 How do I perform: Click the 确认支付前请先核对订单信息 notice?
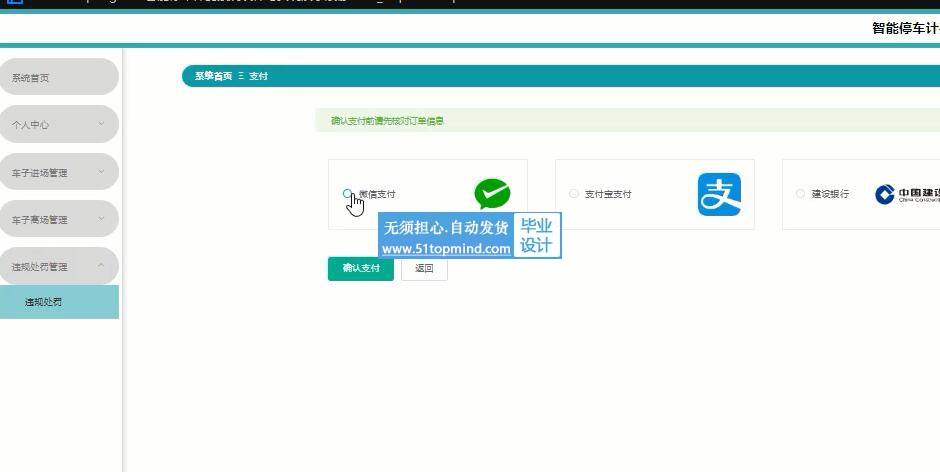(387, 121)
